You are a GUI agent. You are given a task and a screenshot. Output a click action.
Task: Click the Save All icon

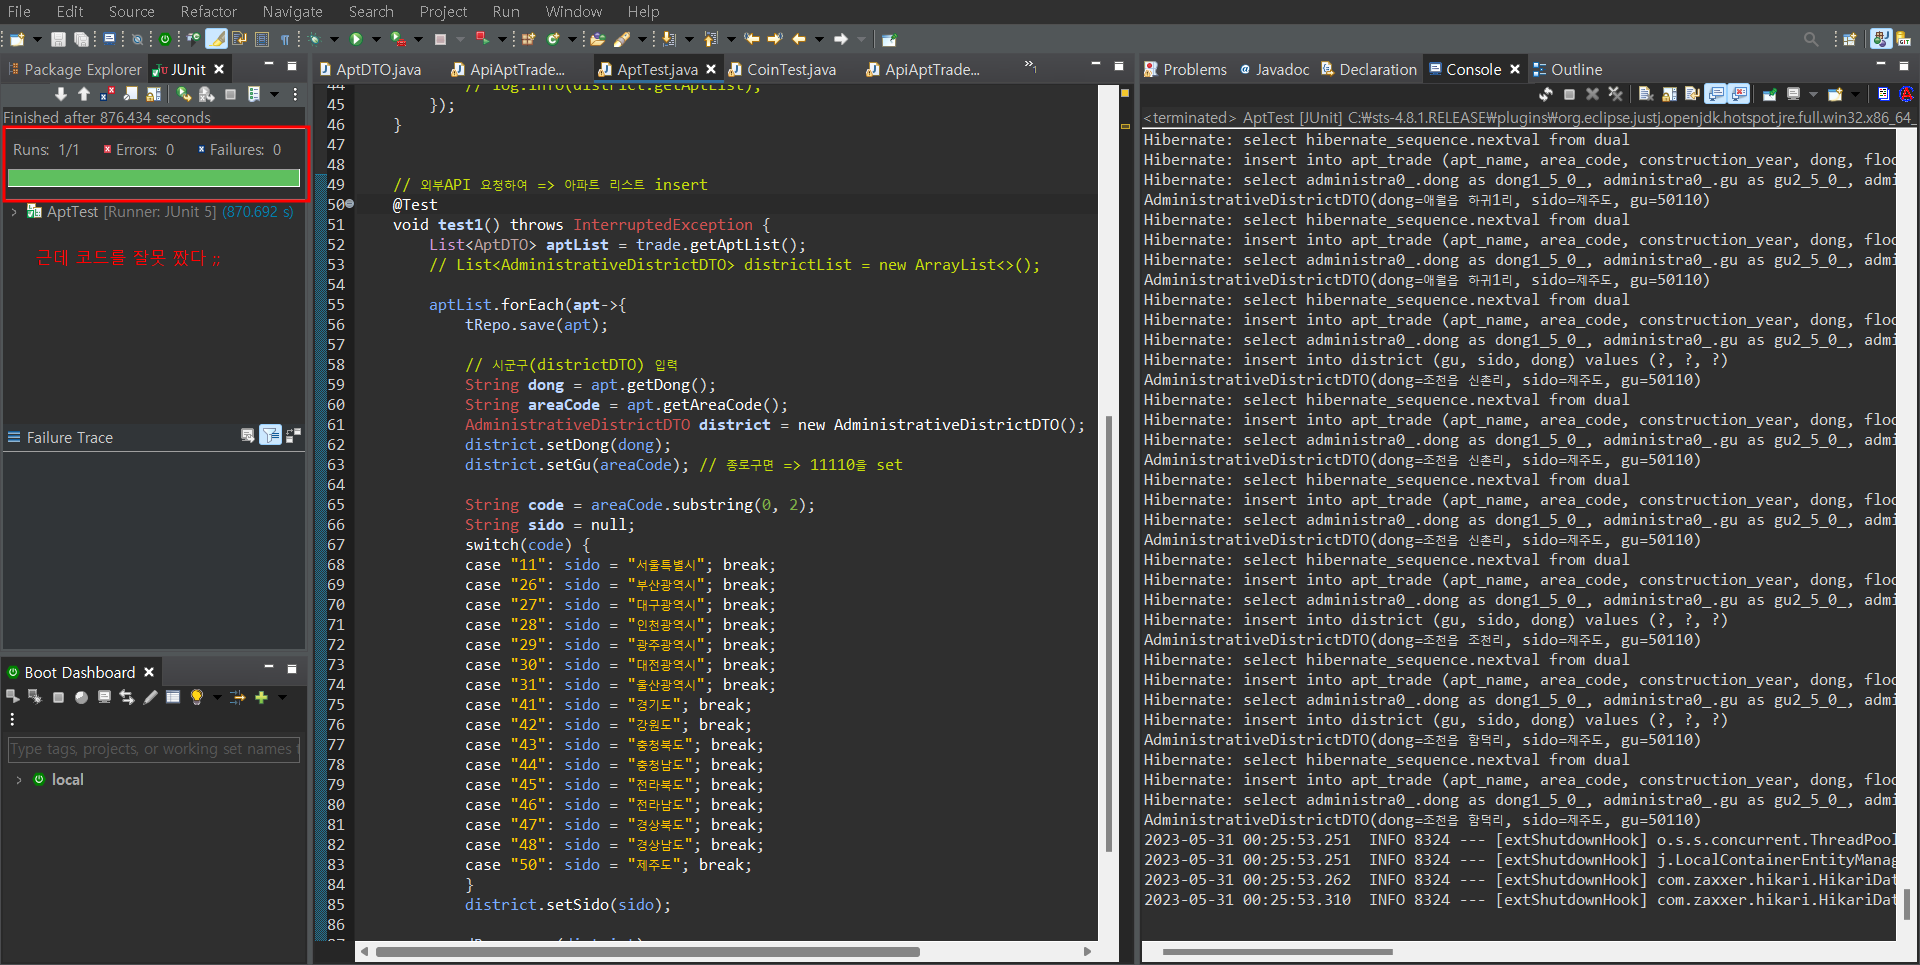(81, 39)
